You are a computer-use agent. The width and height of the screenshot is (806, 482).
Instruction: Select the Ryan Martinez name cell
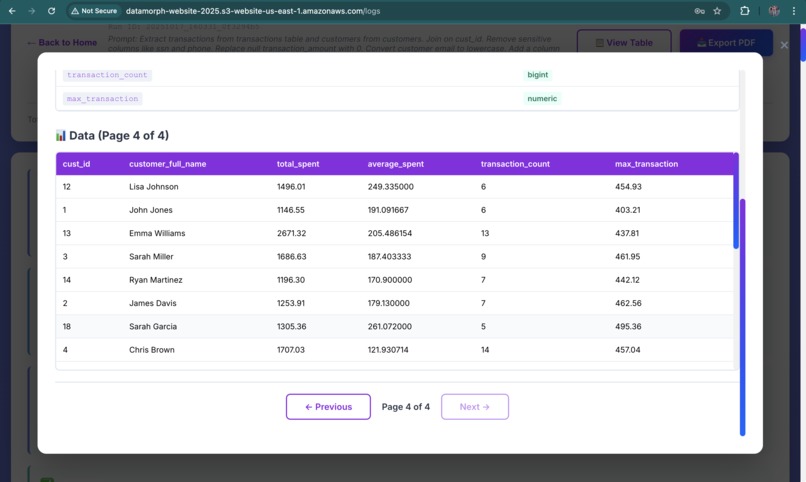tap(156, 280)
